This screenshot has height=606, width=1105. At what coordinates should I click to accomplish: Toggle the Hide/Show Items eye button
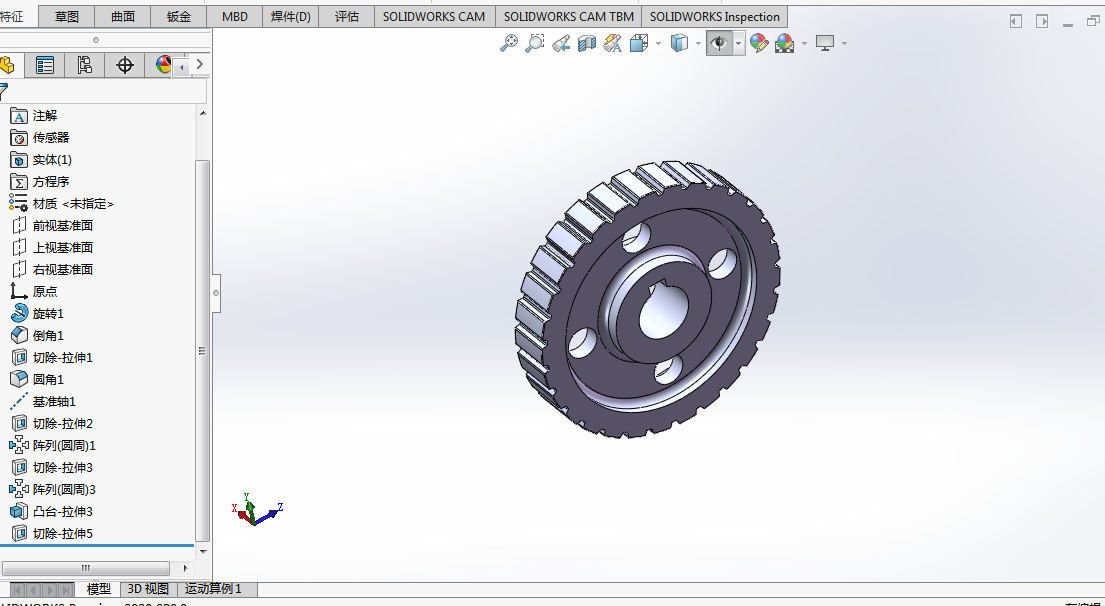[x=719, y=44]
